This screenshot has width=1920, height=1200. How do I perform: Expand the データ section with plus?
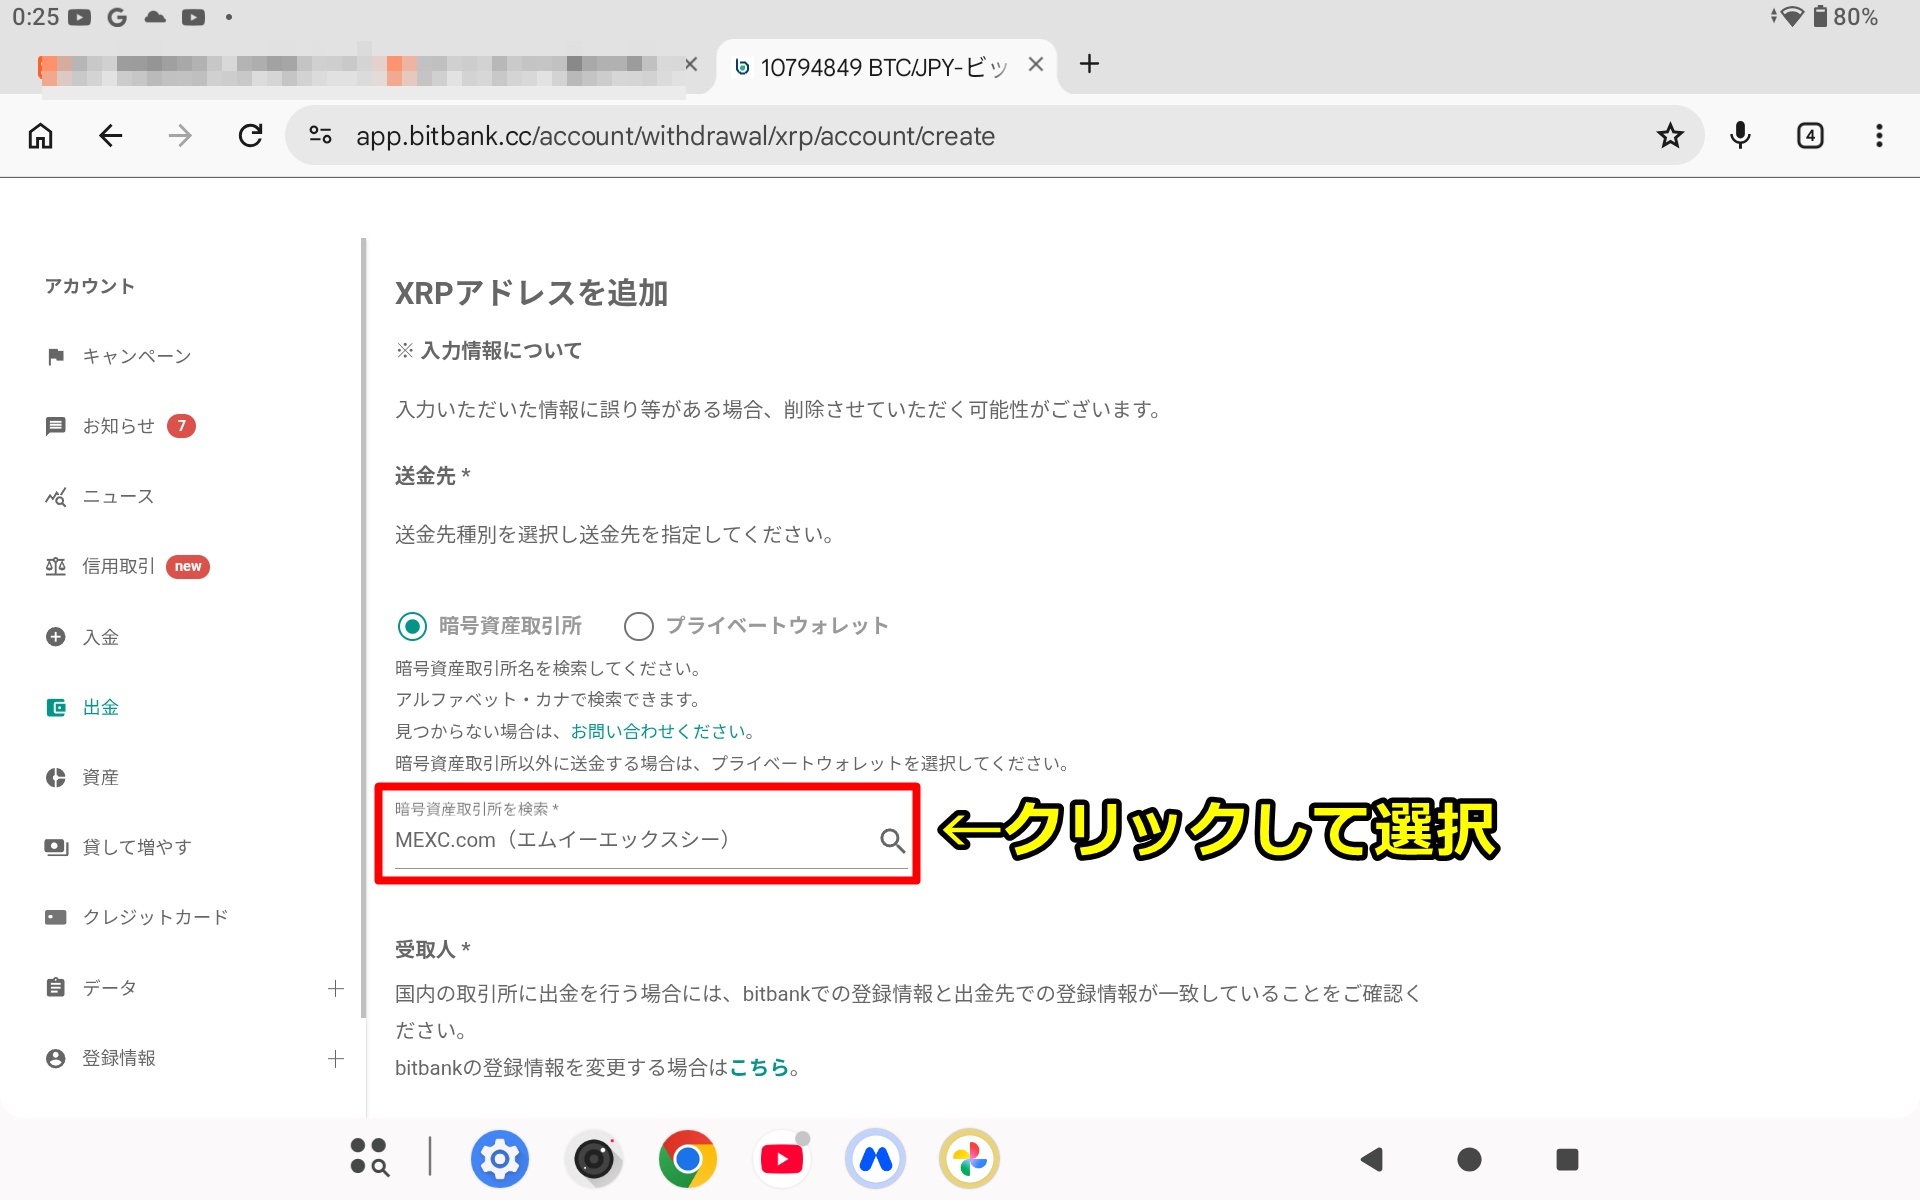coord(336,988)
